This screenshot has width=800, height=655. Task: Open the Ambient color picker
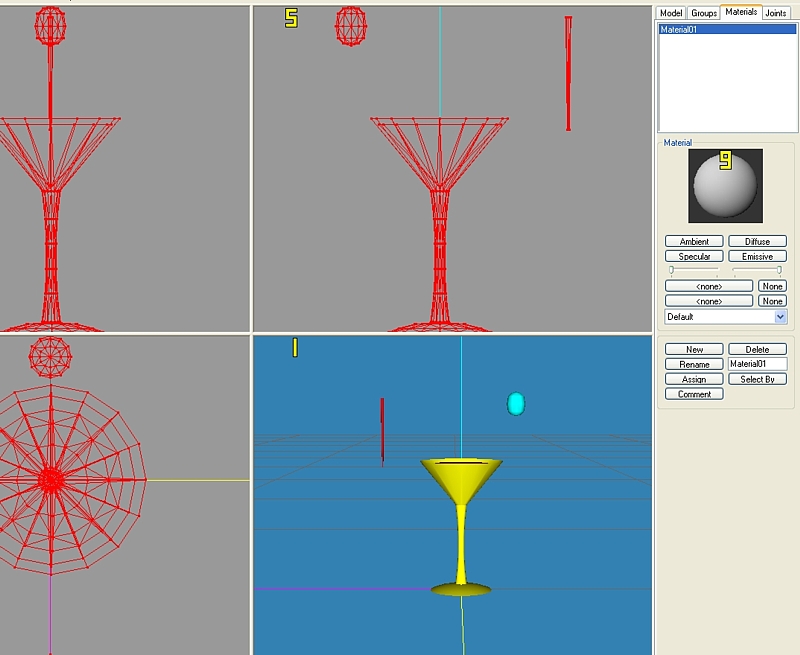[694, 242]
